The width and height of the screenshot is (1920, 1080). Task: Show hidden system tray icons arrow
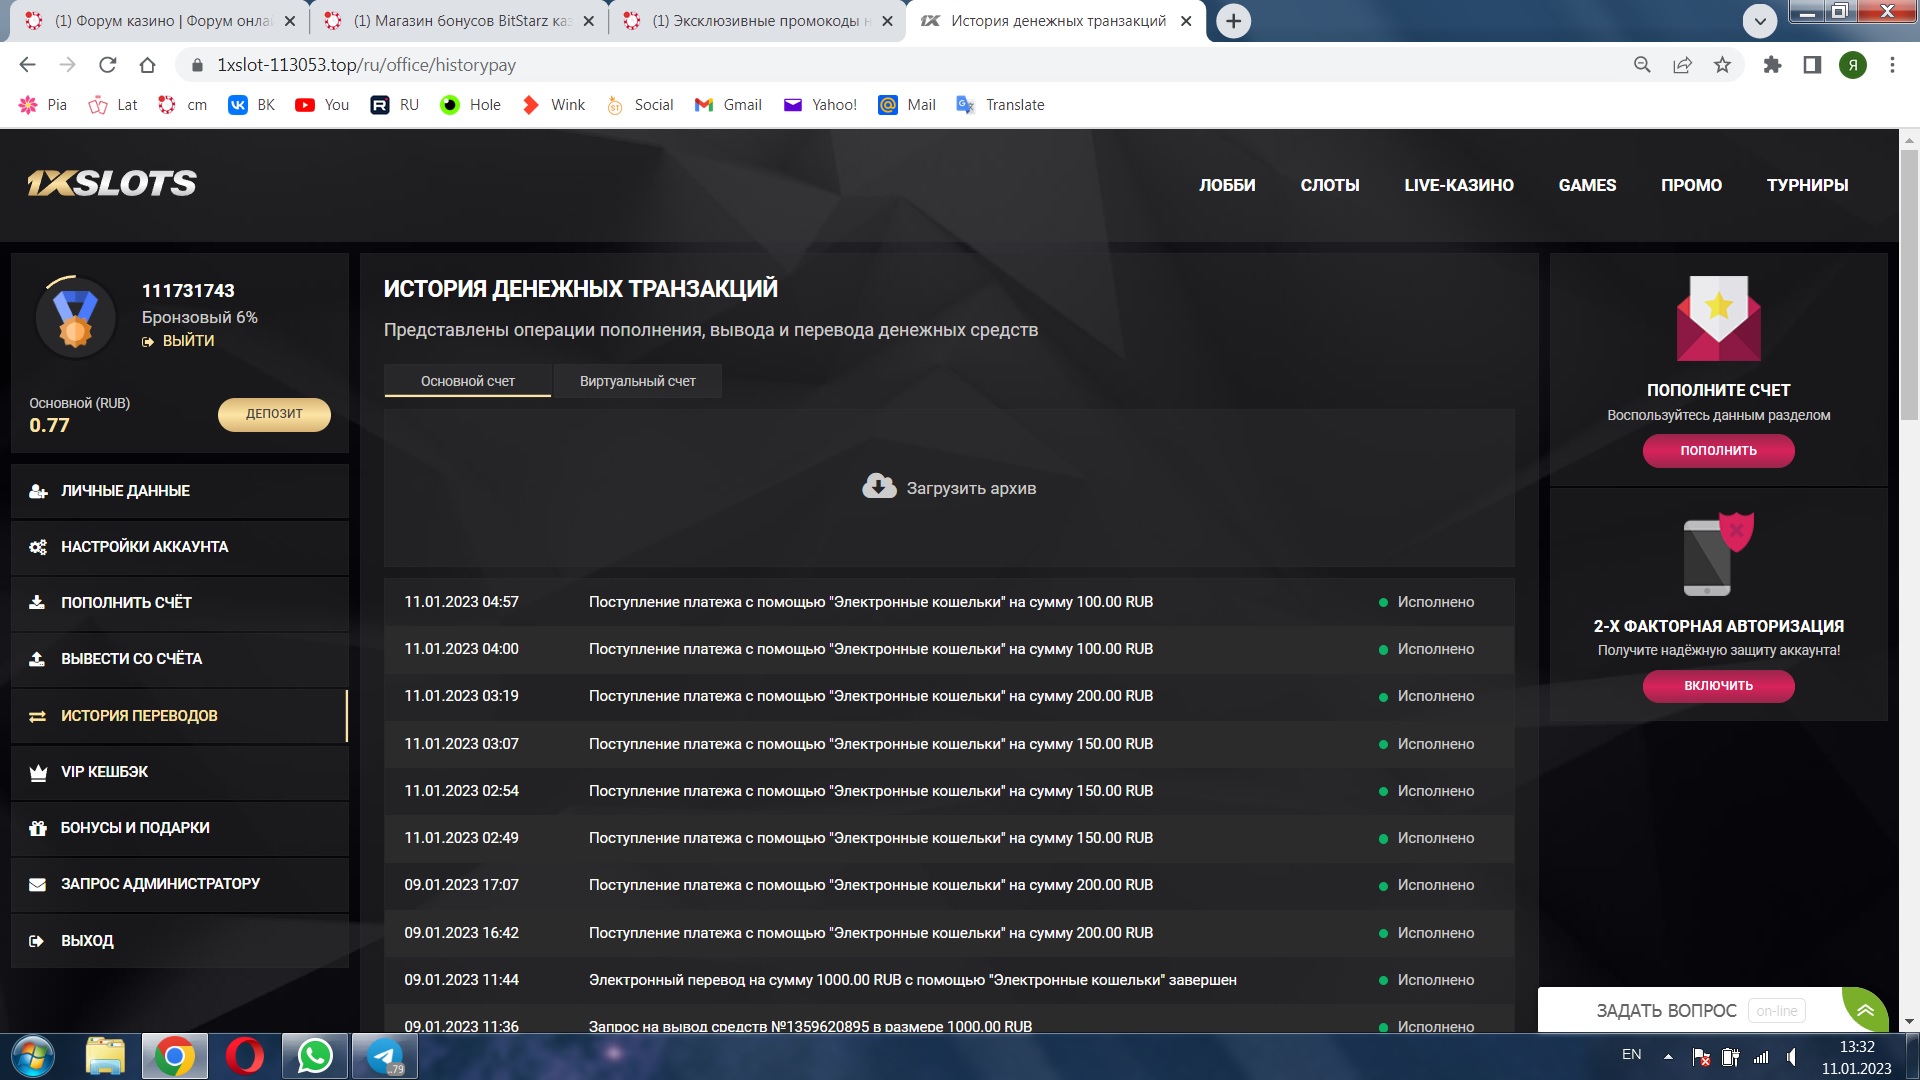click(x=1668, y=1056)
